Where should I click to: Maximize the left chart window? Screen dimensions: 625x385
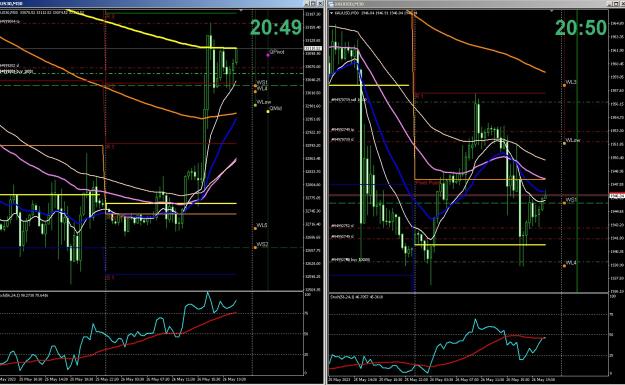pyautogui.click(x=314, y=4)
